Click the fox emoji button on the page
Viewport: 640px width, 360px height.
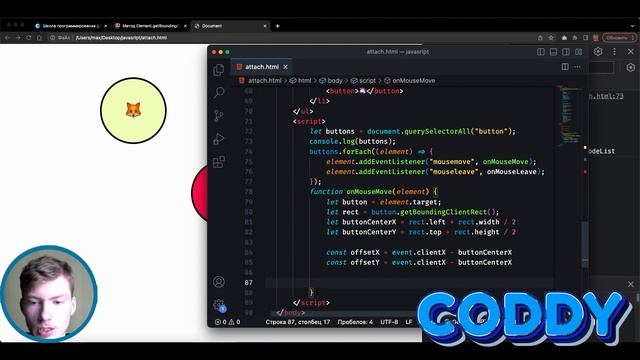pos(133,110)
